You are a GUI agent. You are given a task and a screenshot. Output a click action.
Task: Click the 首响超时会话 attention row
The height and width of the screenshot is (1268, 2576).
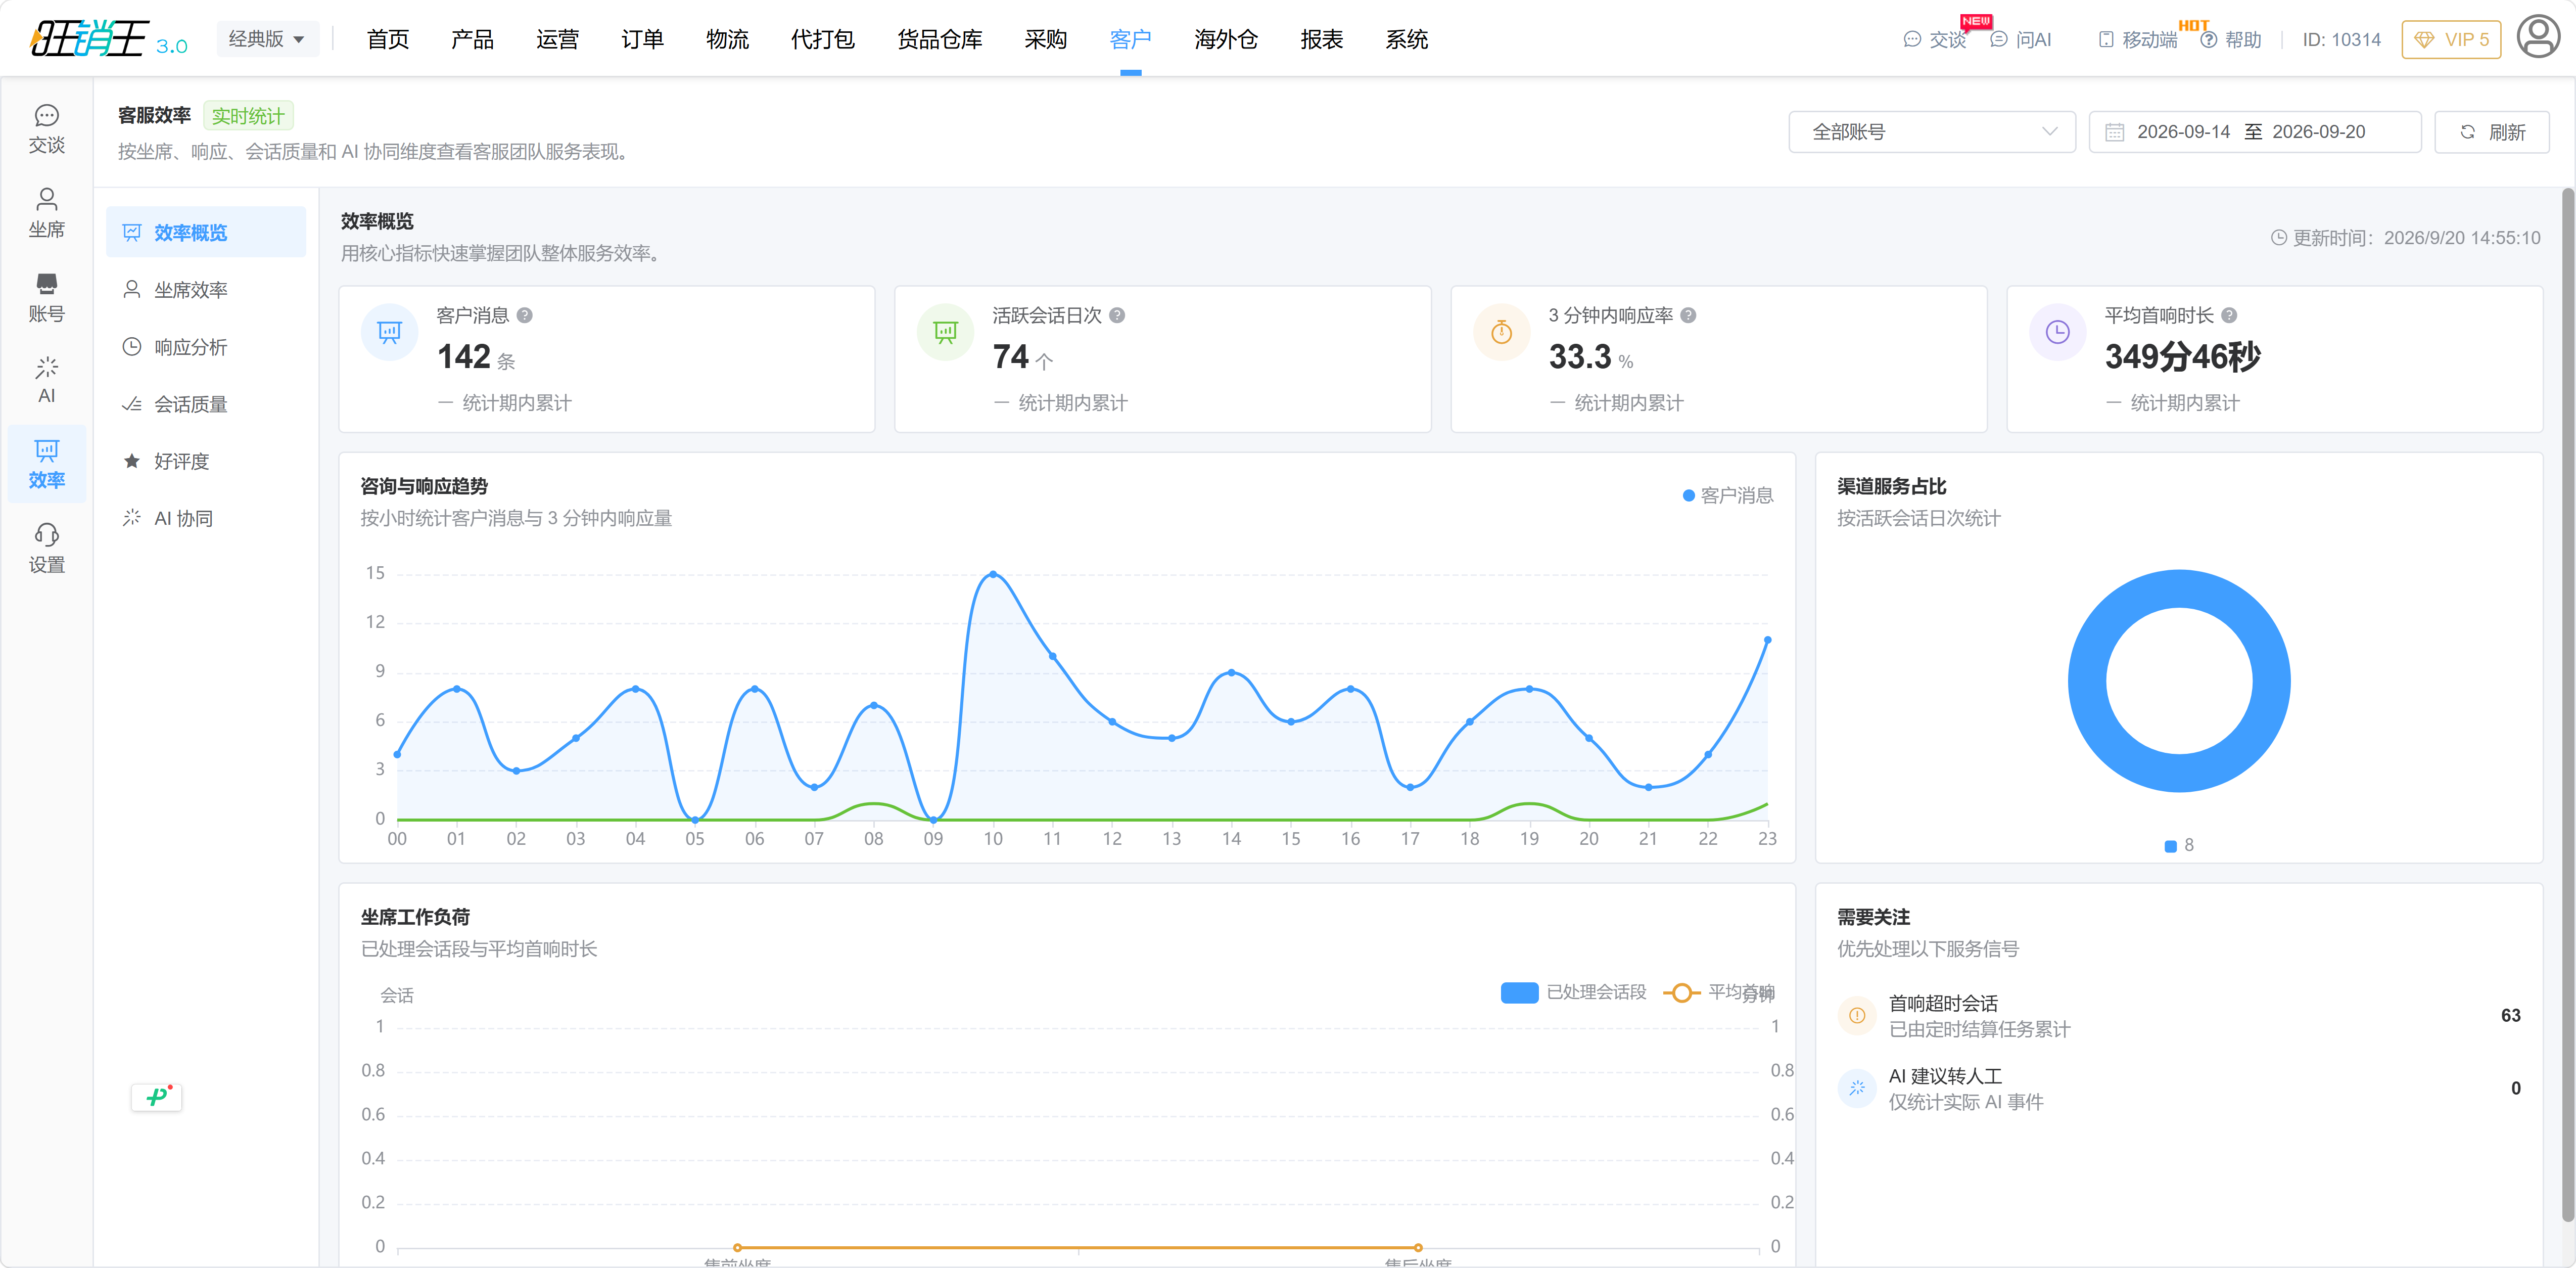(2178, 1016)
